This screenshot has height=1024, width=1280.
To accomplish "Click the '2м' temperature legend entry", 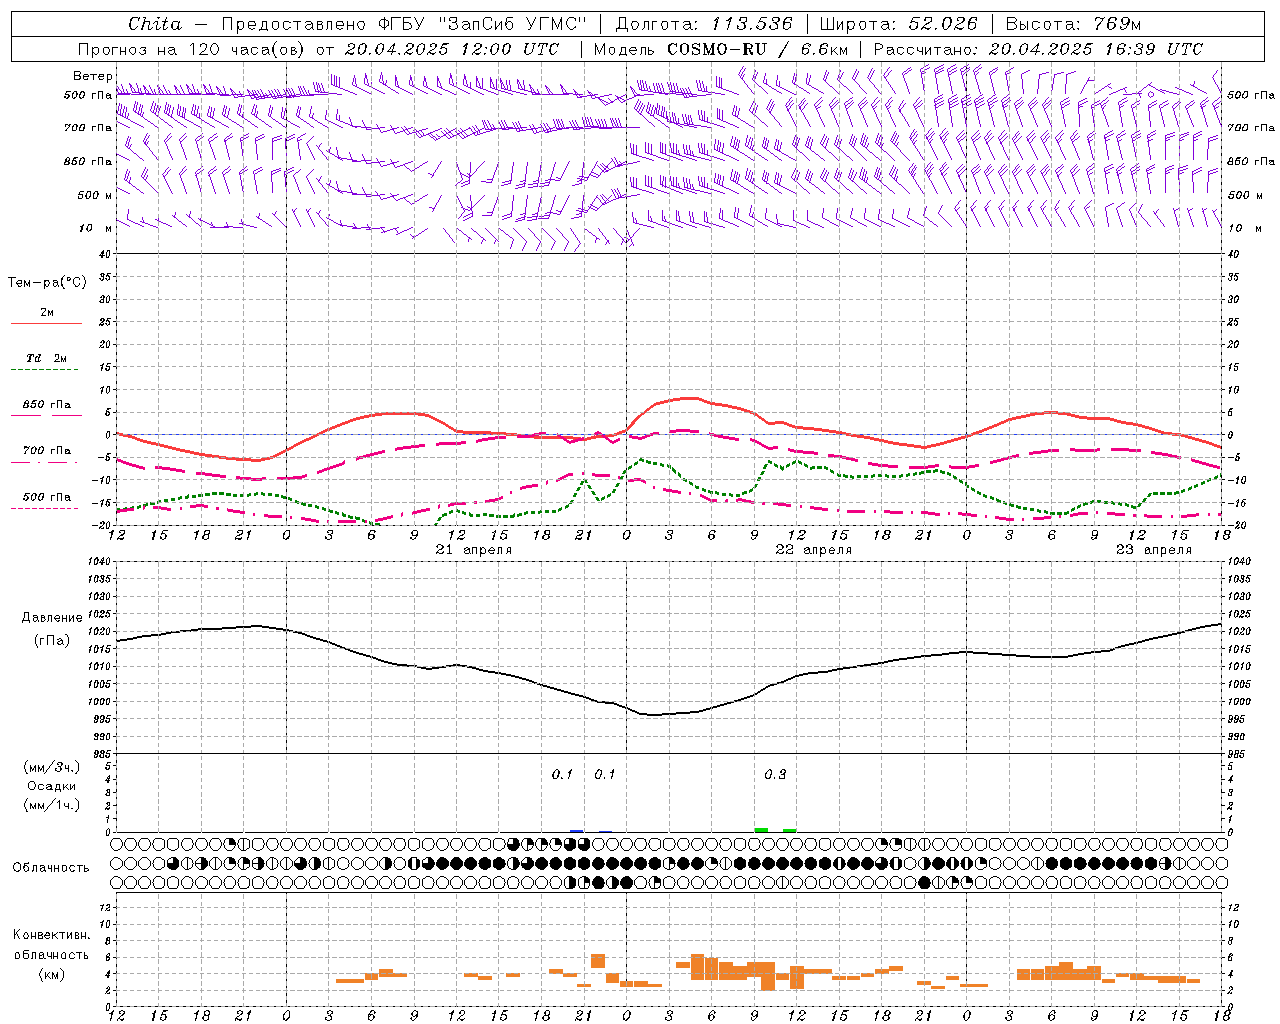I will click(47, 312).
